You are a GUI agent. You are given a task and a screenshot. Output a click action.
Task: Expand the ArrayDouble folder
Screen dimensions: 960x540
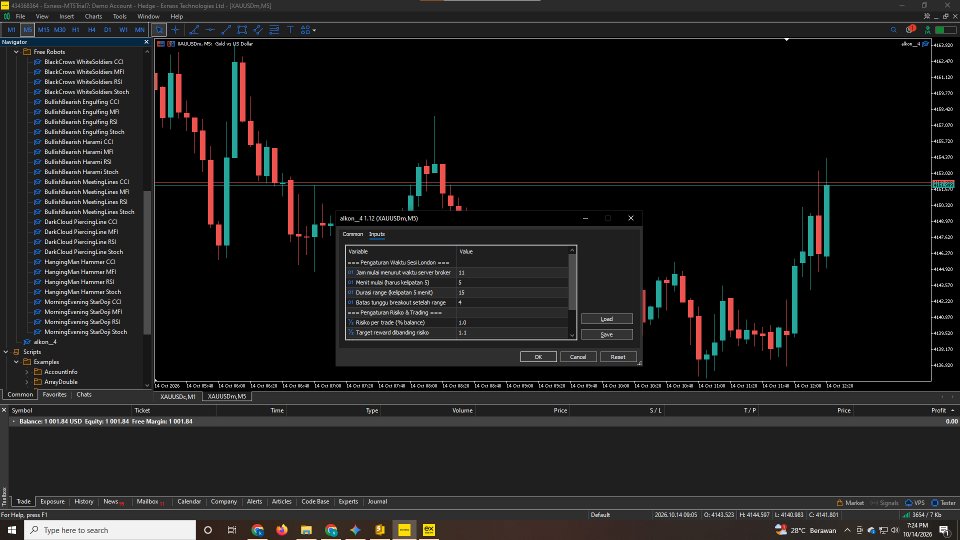click(x=27, y=382)
